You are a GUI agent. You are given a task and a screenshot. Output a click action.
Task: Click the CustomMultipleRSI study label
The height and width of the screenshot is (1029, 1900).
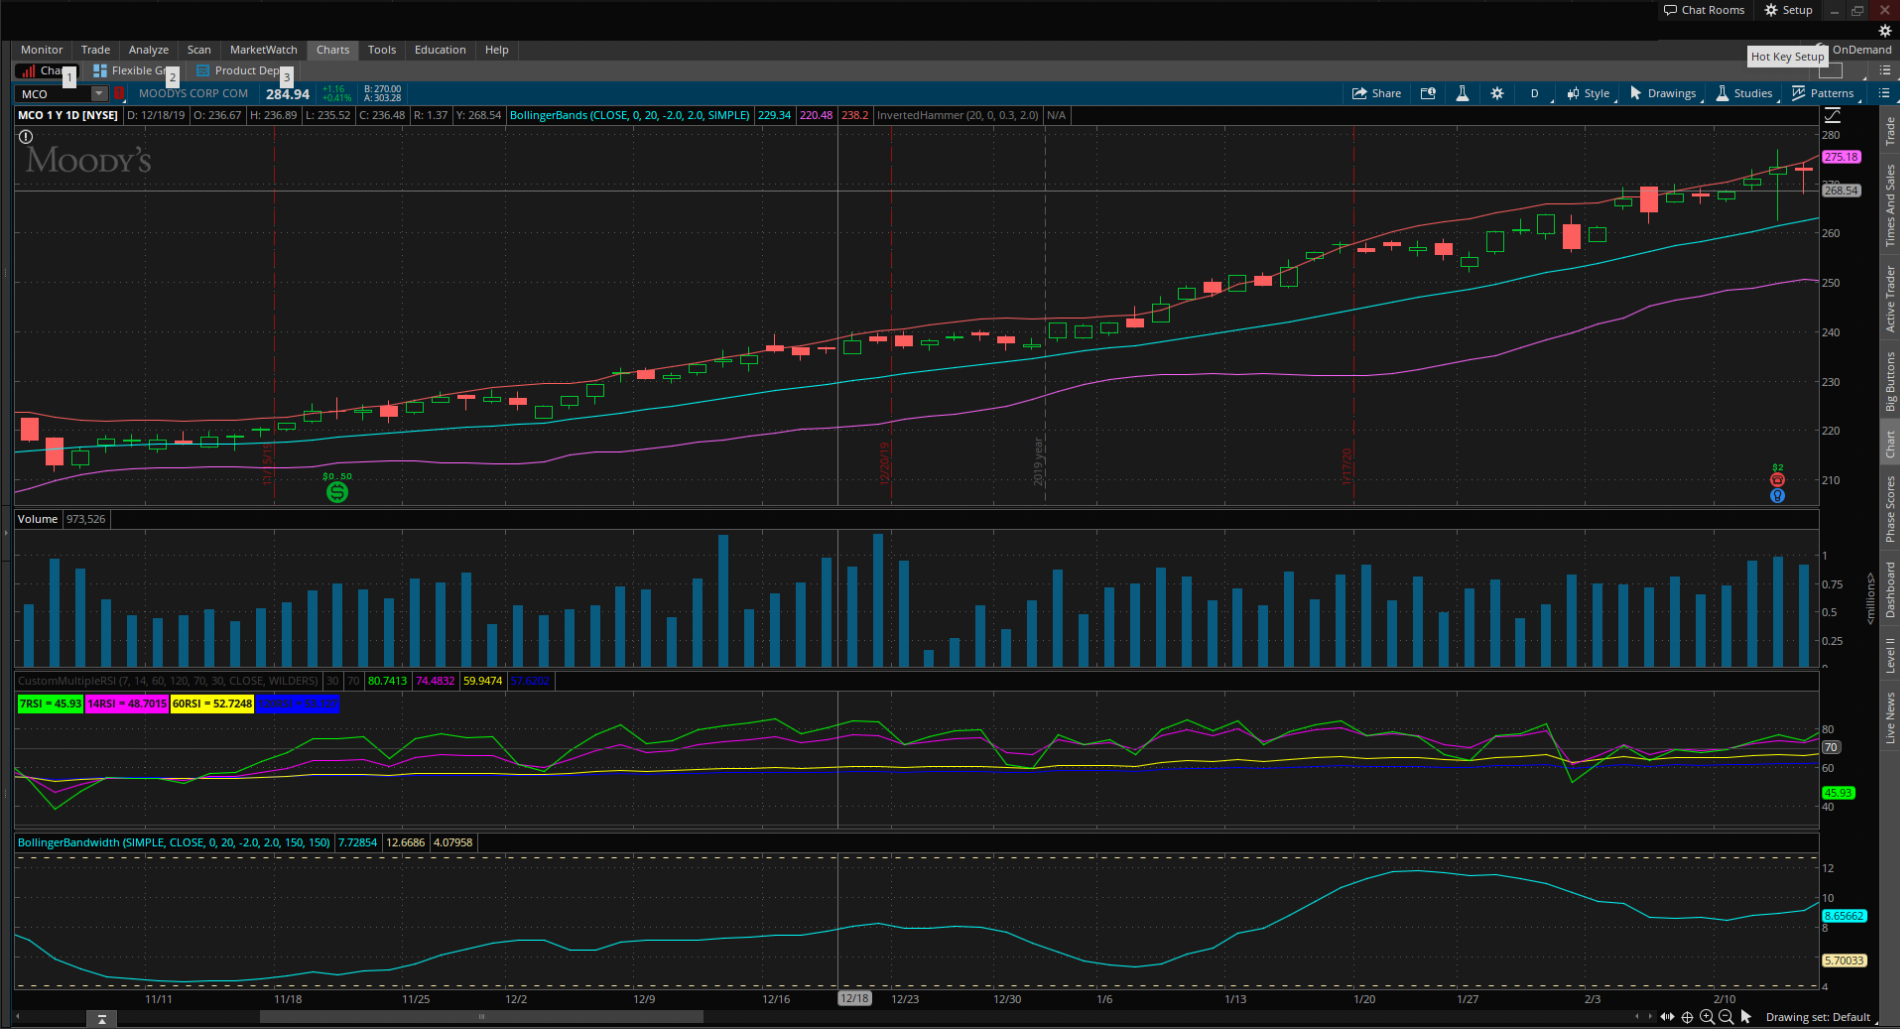coord(168,680)
